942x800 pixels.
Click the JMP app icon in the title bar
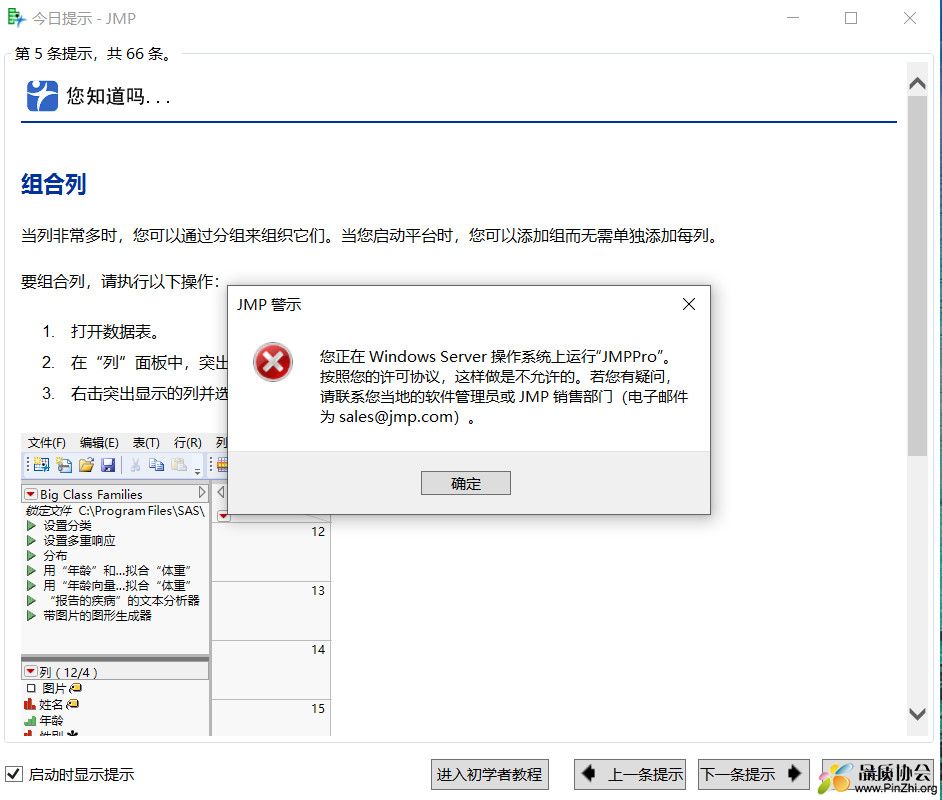[16, 18]
